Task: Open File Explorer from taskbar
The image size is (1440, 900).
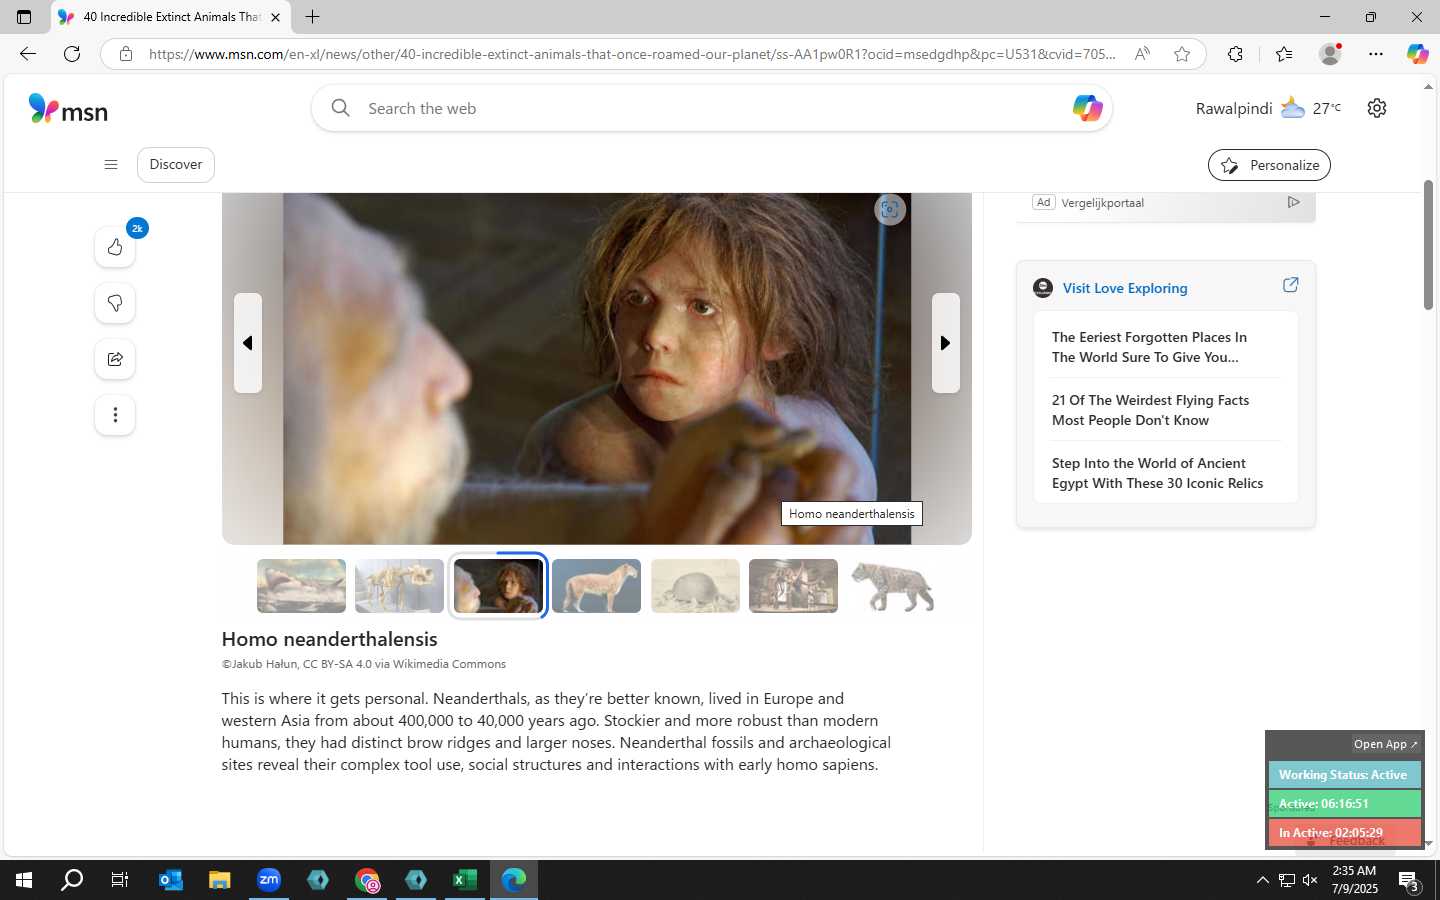Action: [220, 880]
